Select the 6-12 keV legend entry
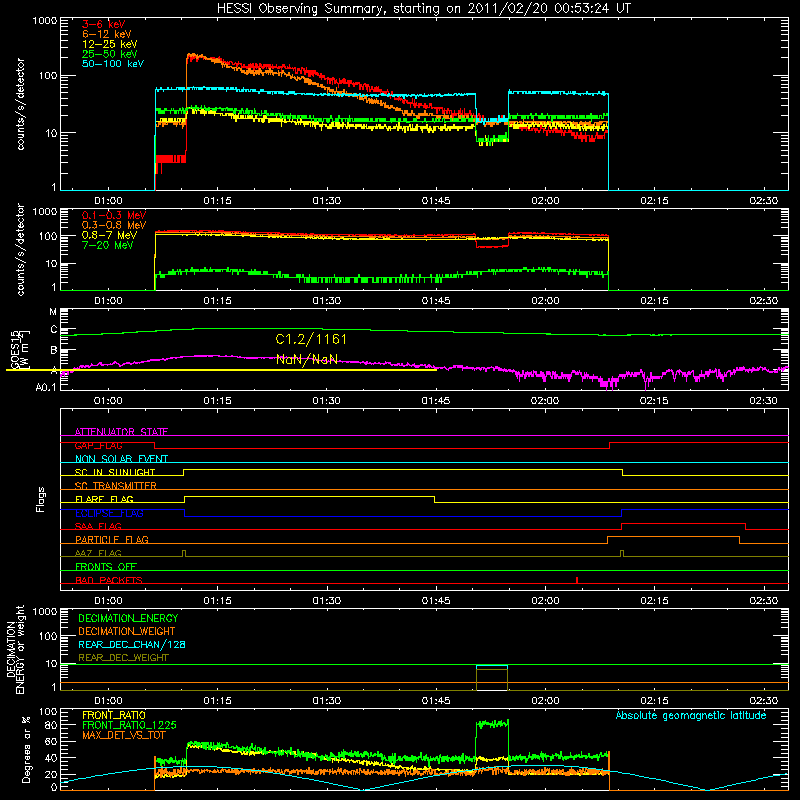Image resolution: width=800 pixels, height=800 pixels. [107, 34]
